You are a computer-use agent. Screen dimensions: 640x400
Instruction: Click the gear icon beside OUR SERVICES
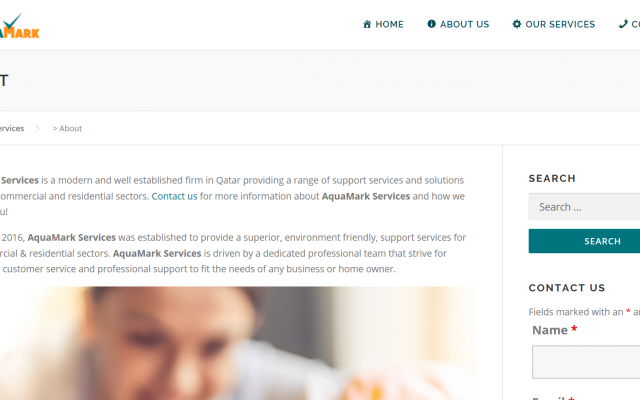pyautogui.click(x=517, y=24)
